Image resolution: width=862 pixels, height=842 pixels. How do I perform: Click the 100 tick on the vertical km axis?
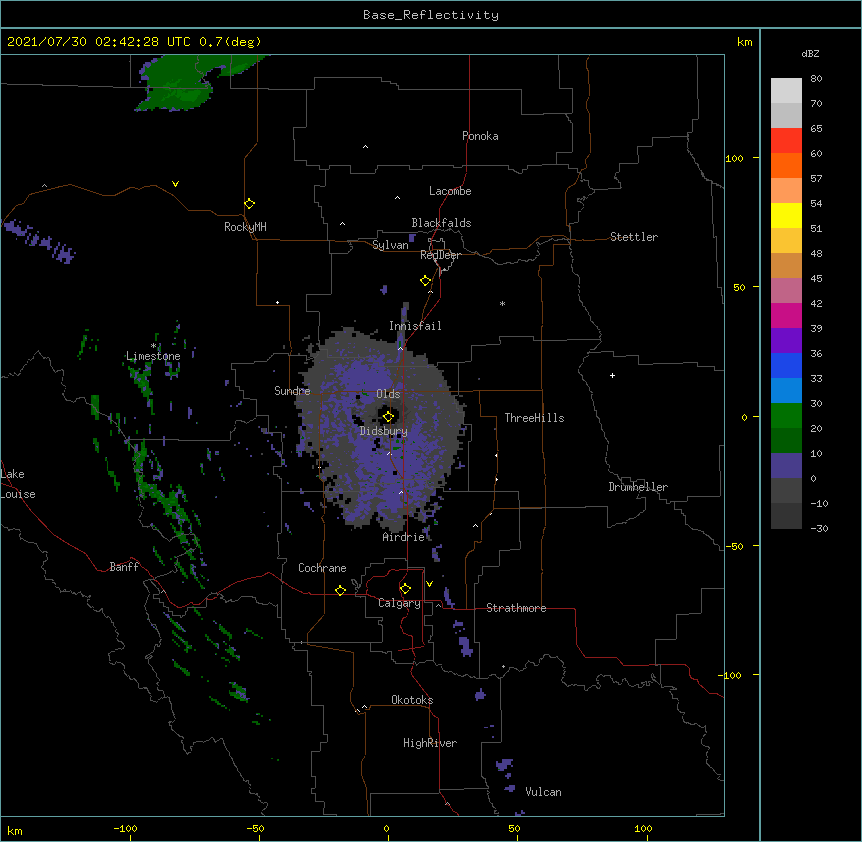734,158
